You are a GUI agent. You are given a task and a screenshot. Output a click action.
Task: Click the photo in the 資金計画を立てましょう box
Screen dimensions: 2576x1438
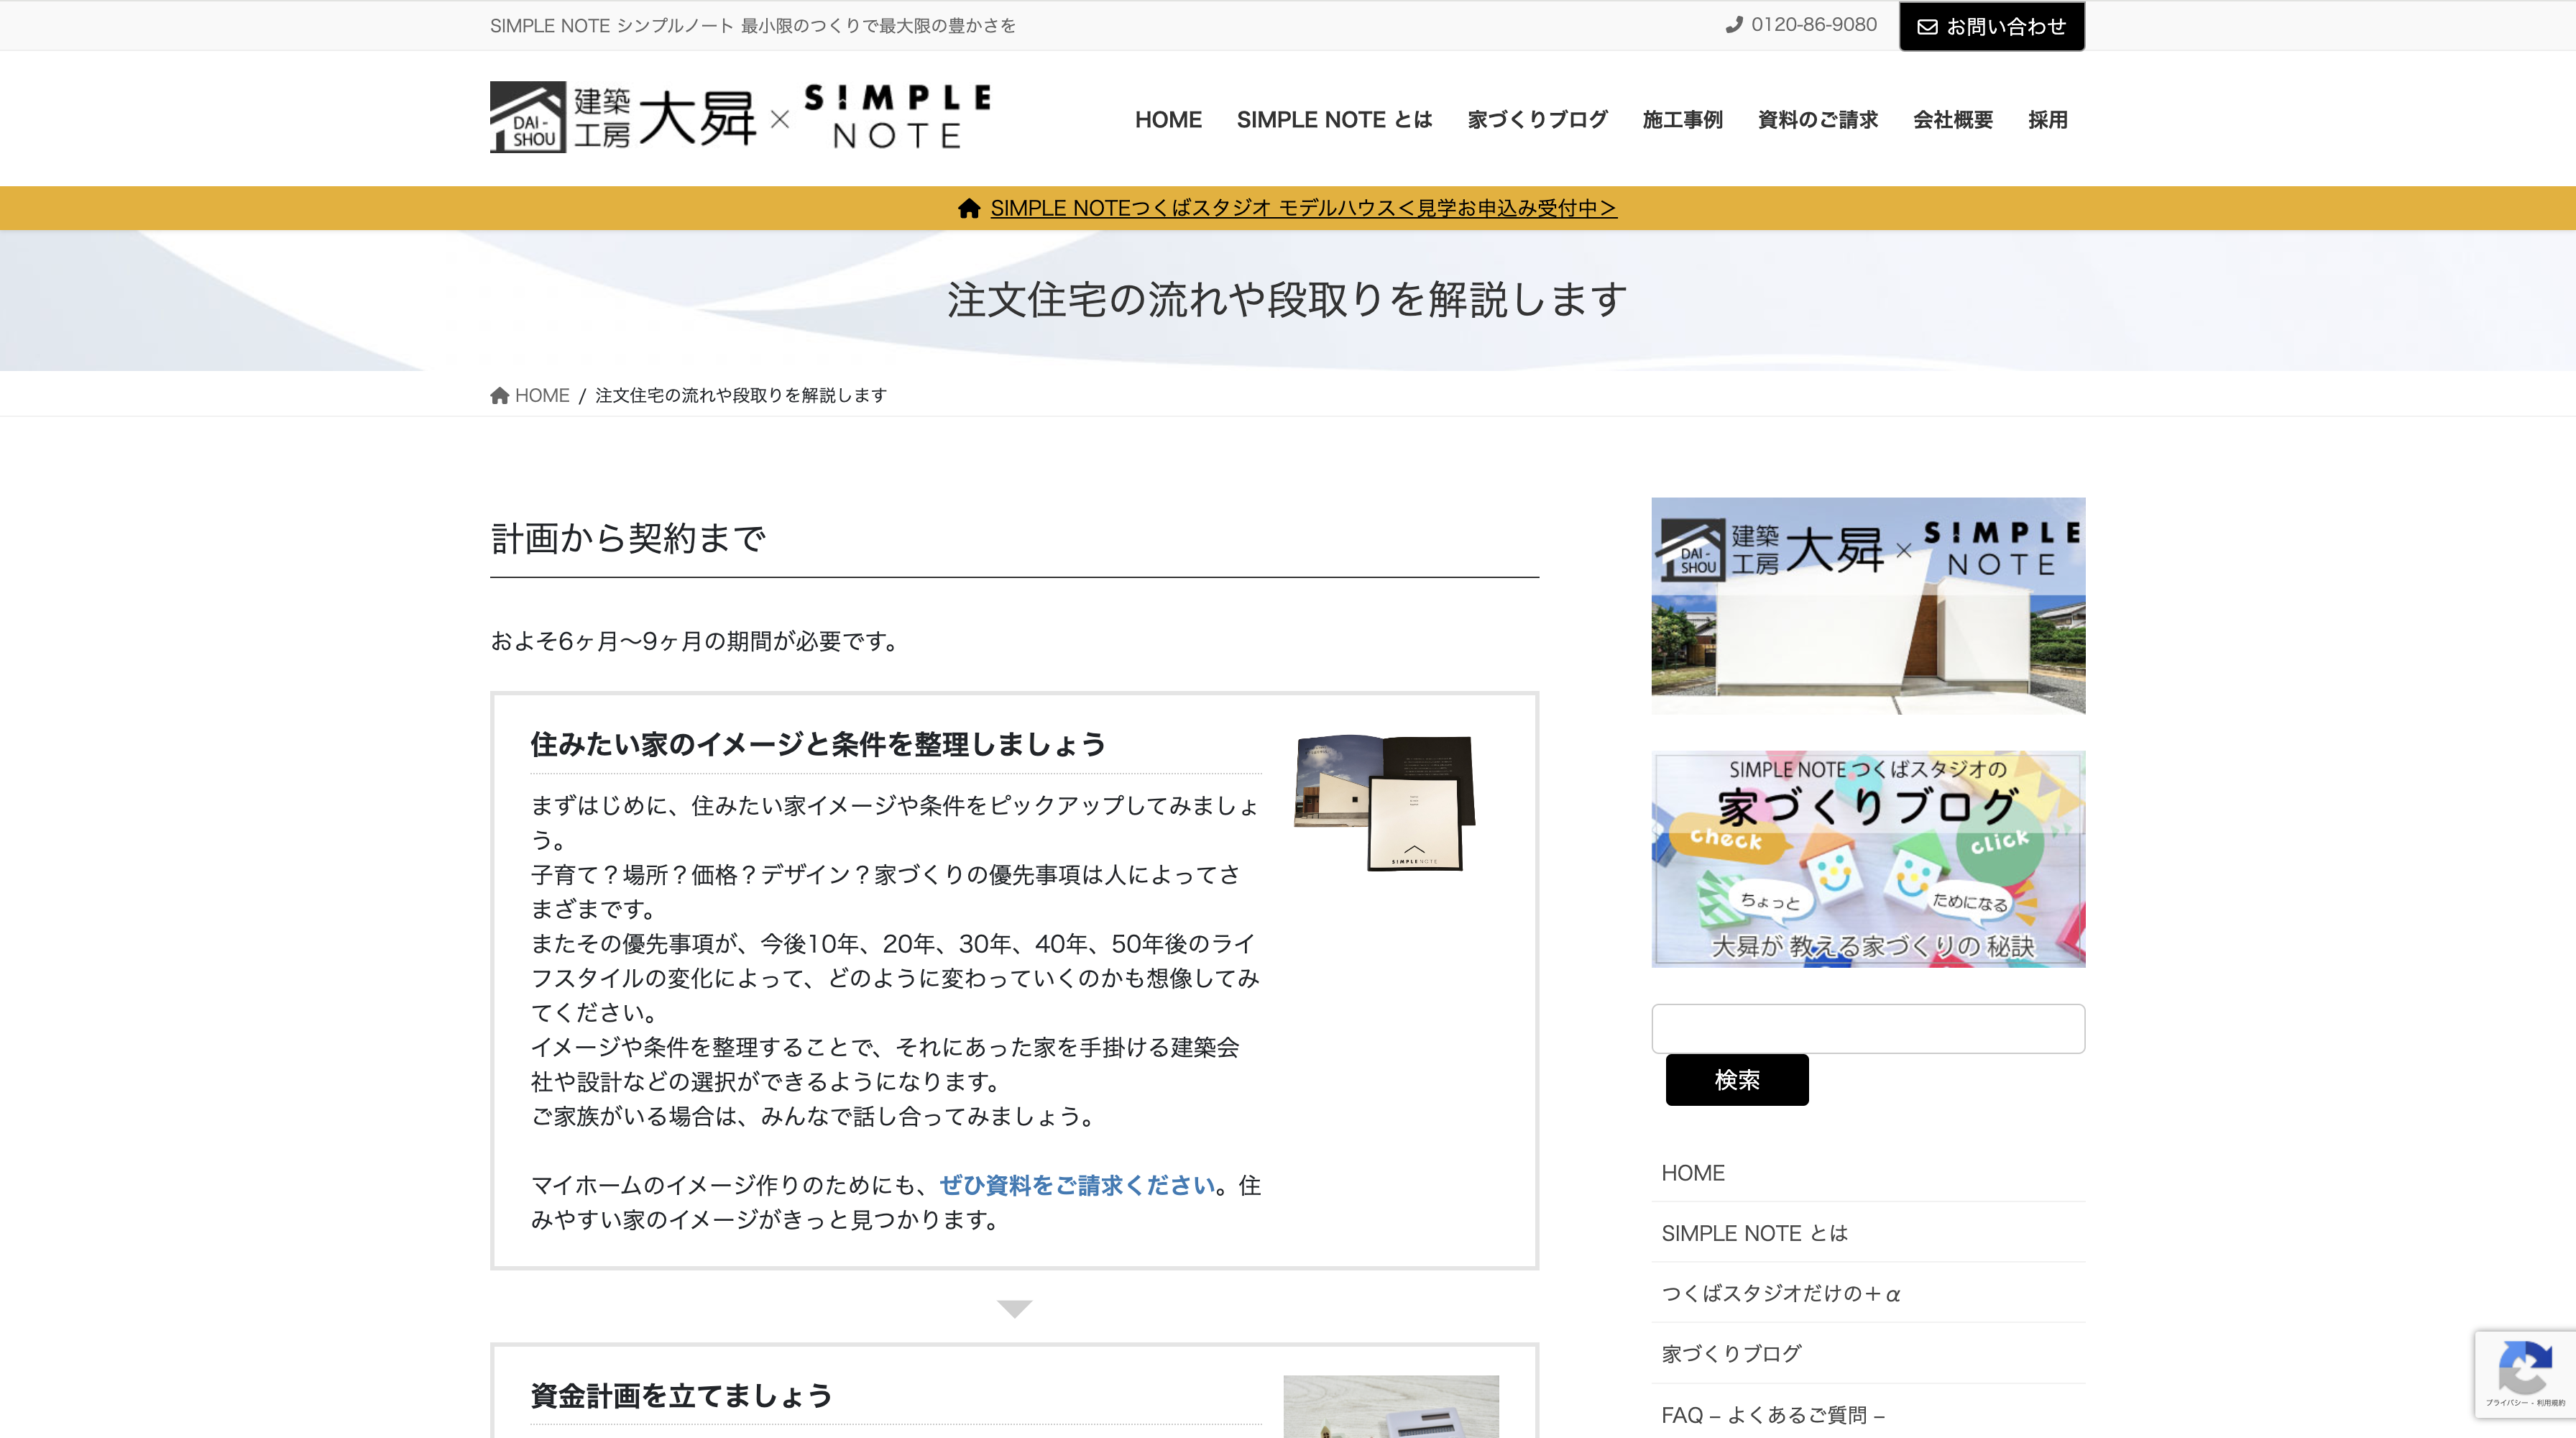(1391, 1406)
